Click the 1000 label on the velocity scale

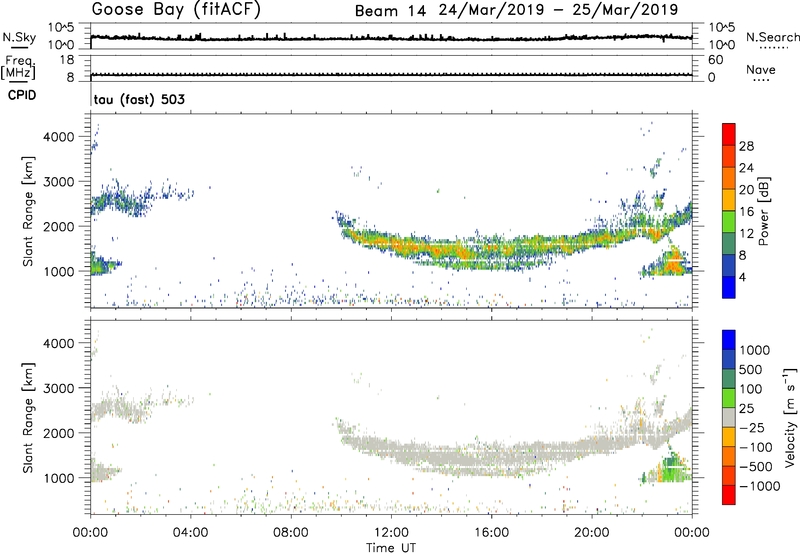[x=755, y=350]
